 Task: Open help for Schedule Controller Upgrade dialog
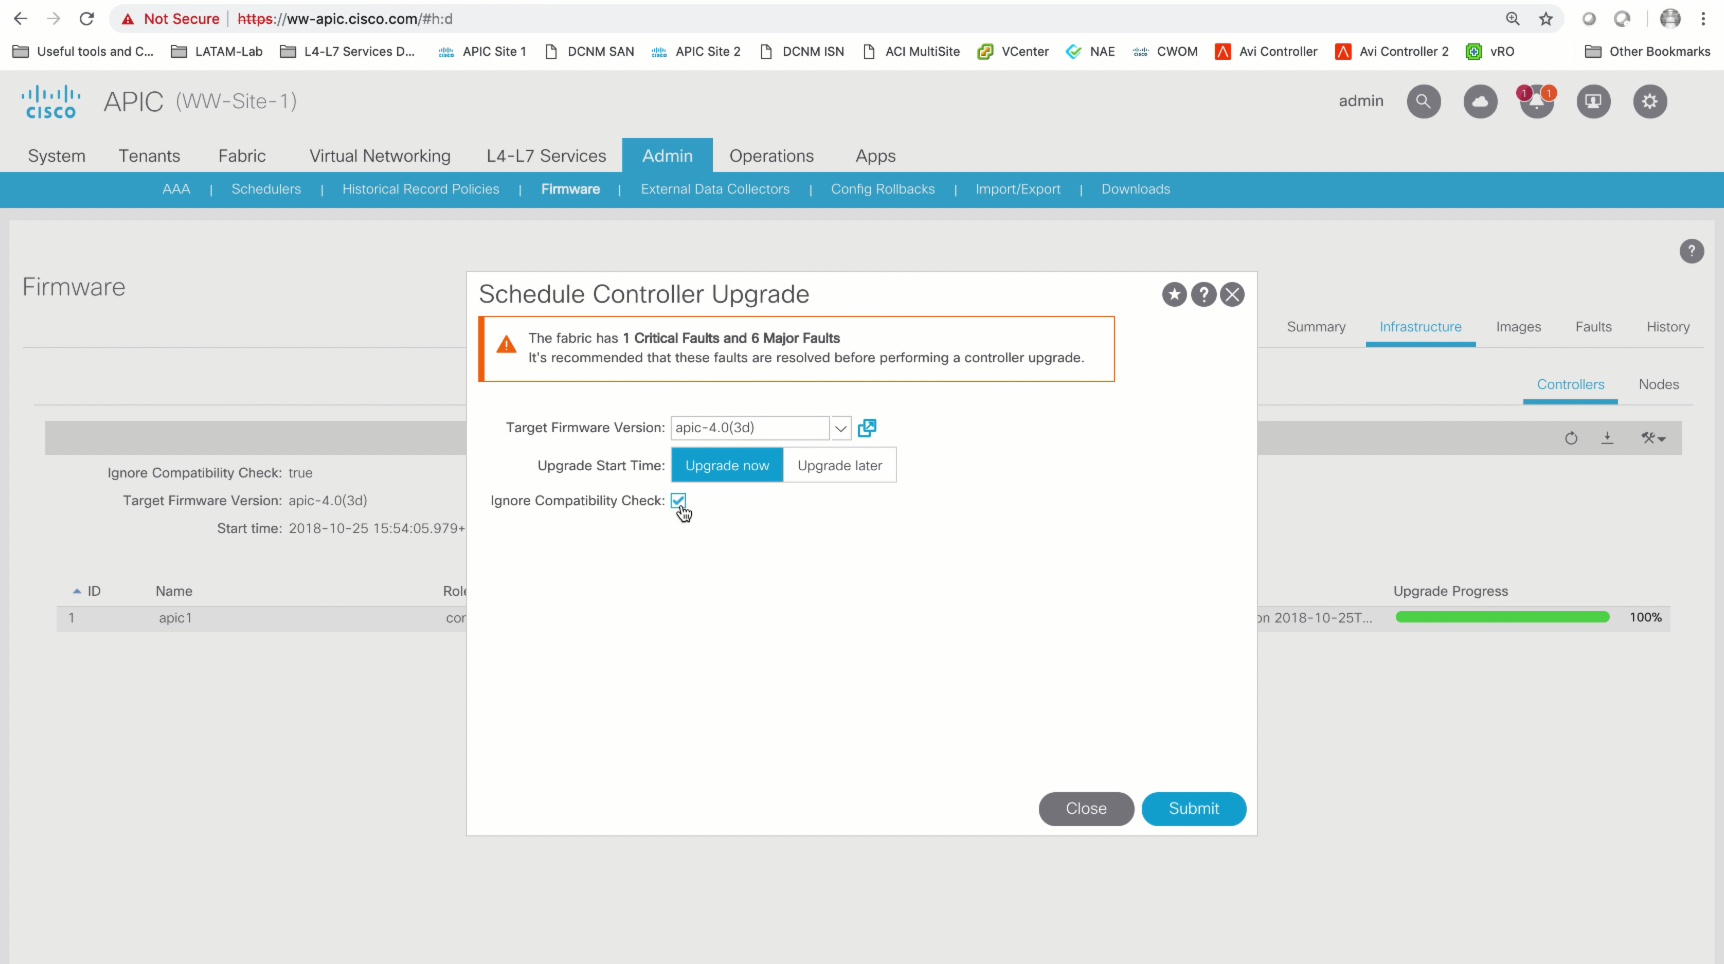pyautogui.click(x=1203, y=294)
